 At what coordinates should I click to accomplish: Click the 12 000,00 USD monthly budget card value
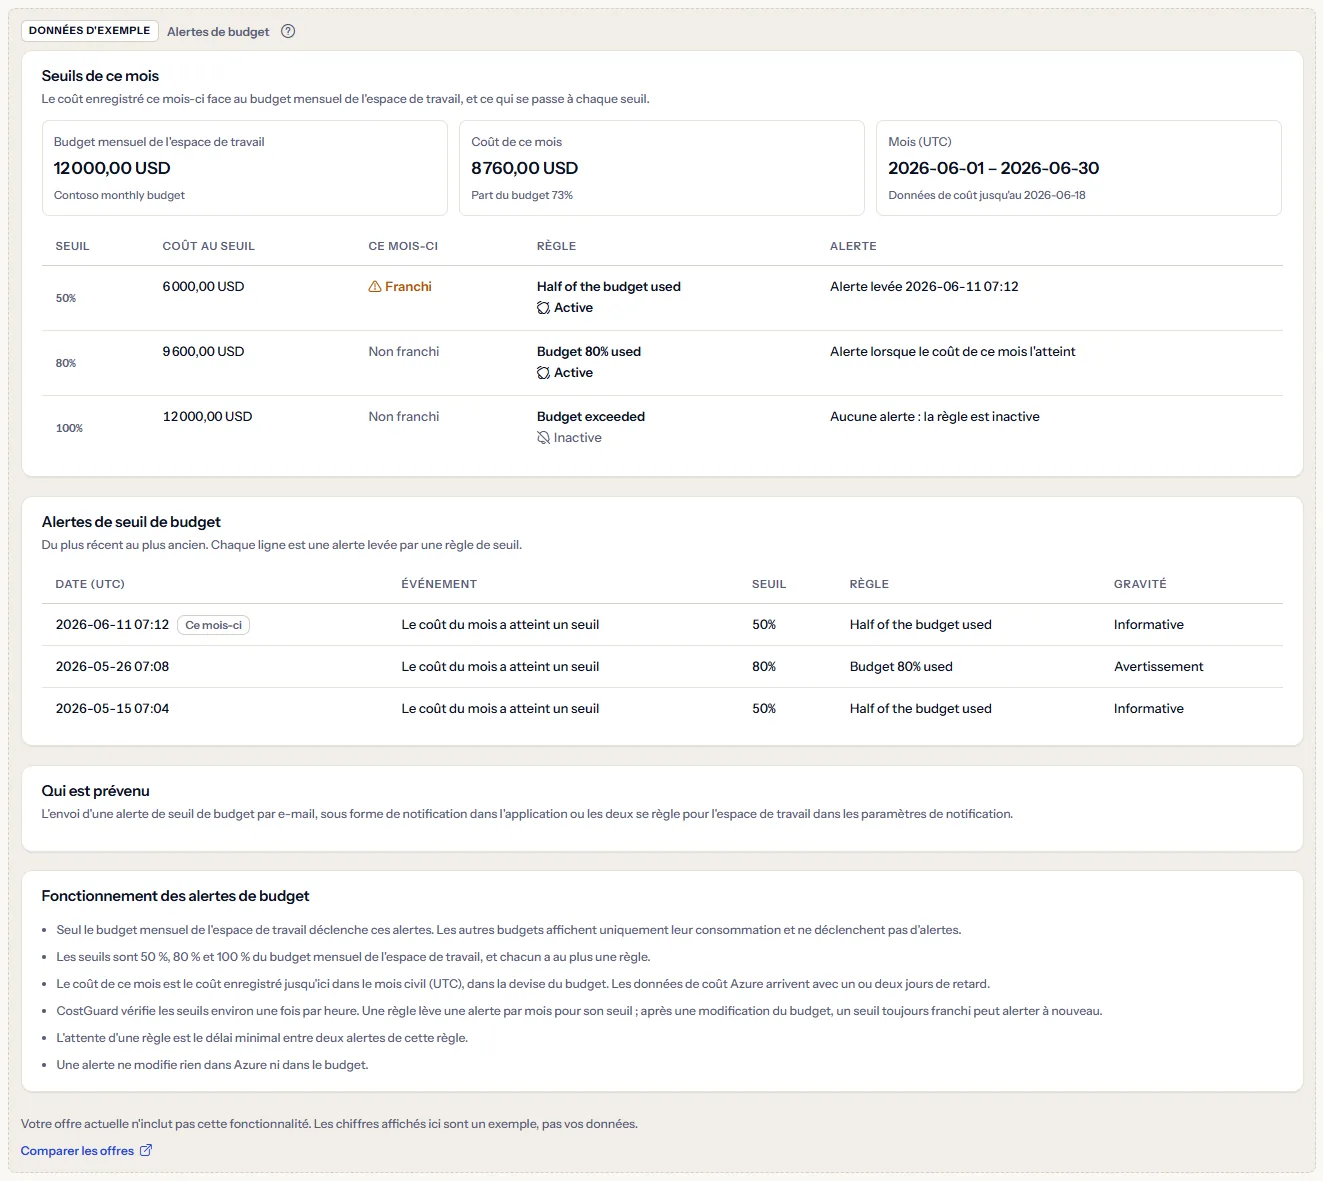pyautogui.click(x=112, y=168)
